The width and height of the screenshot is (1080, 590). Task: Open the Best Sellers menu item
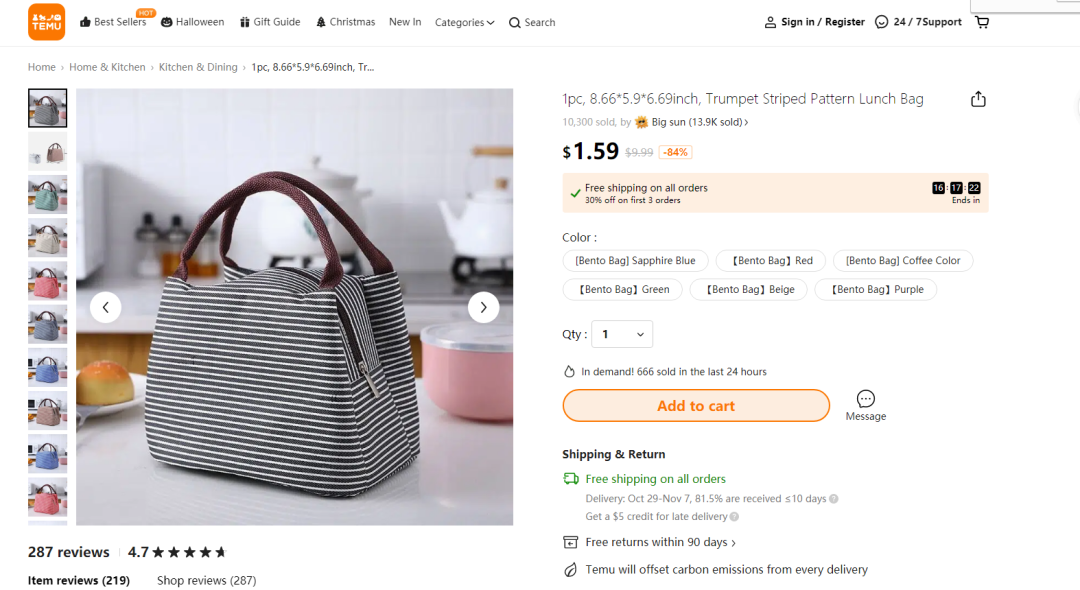click(113, 22)
